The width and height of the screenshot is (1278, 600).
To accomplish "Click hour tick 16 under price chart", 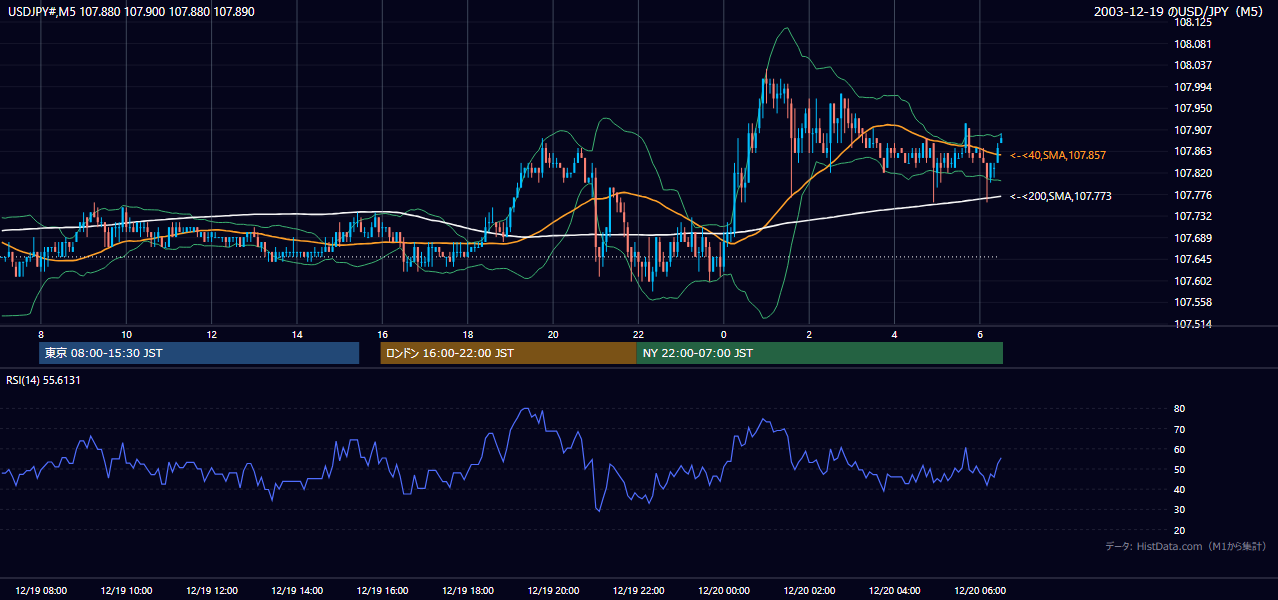I will pos(383,334).
